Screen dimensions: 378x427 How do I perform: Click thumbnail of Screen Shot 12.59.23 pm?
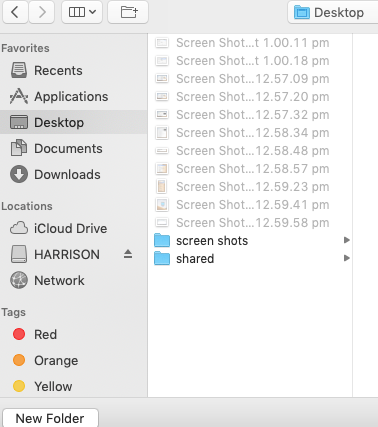(162, 186)
